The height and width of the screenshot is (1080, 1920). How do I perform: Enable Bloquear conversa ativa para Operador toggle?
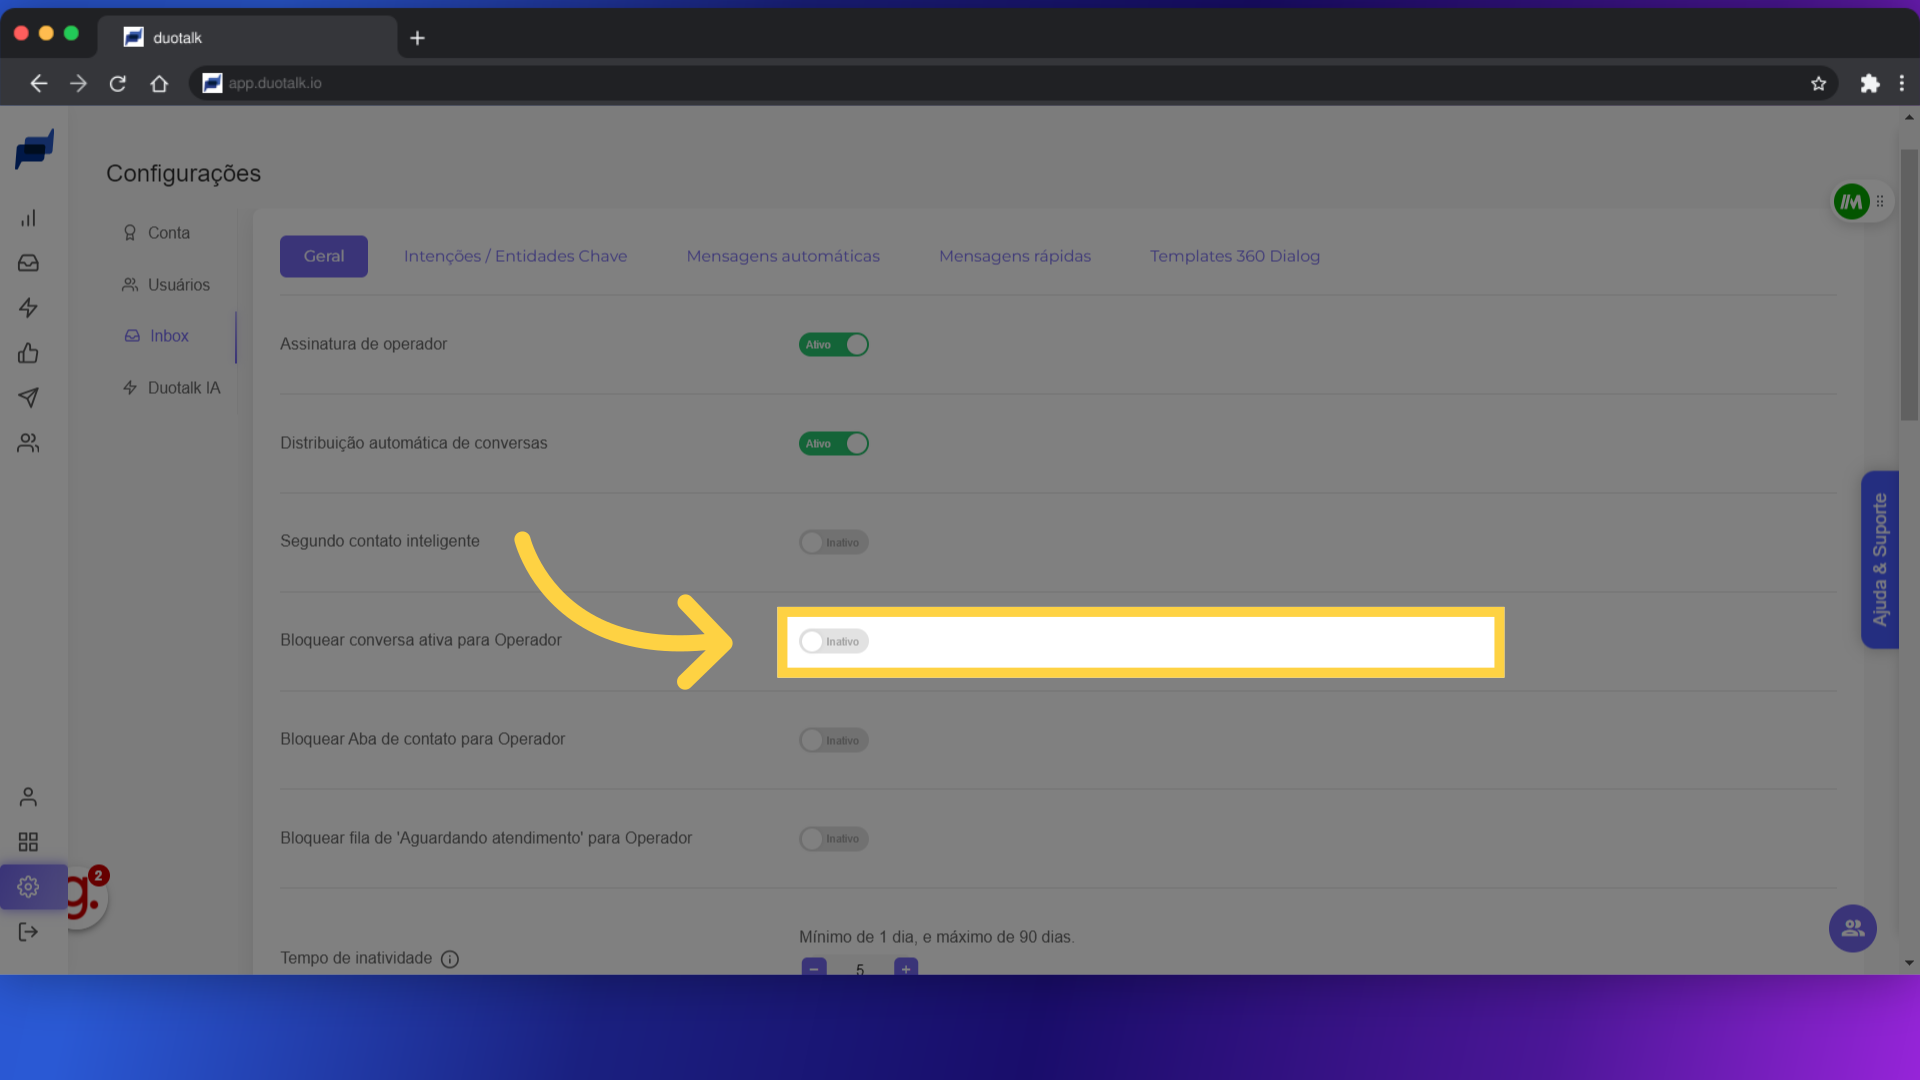(x=833, y=641)
